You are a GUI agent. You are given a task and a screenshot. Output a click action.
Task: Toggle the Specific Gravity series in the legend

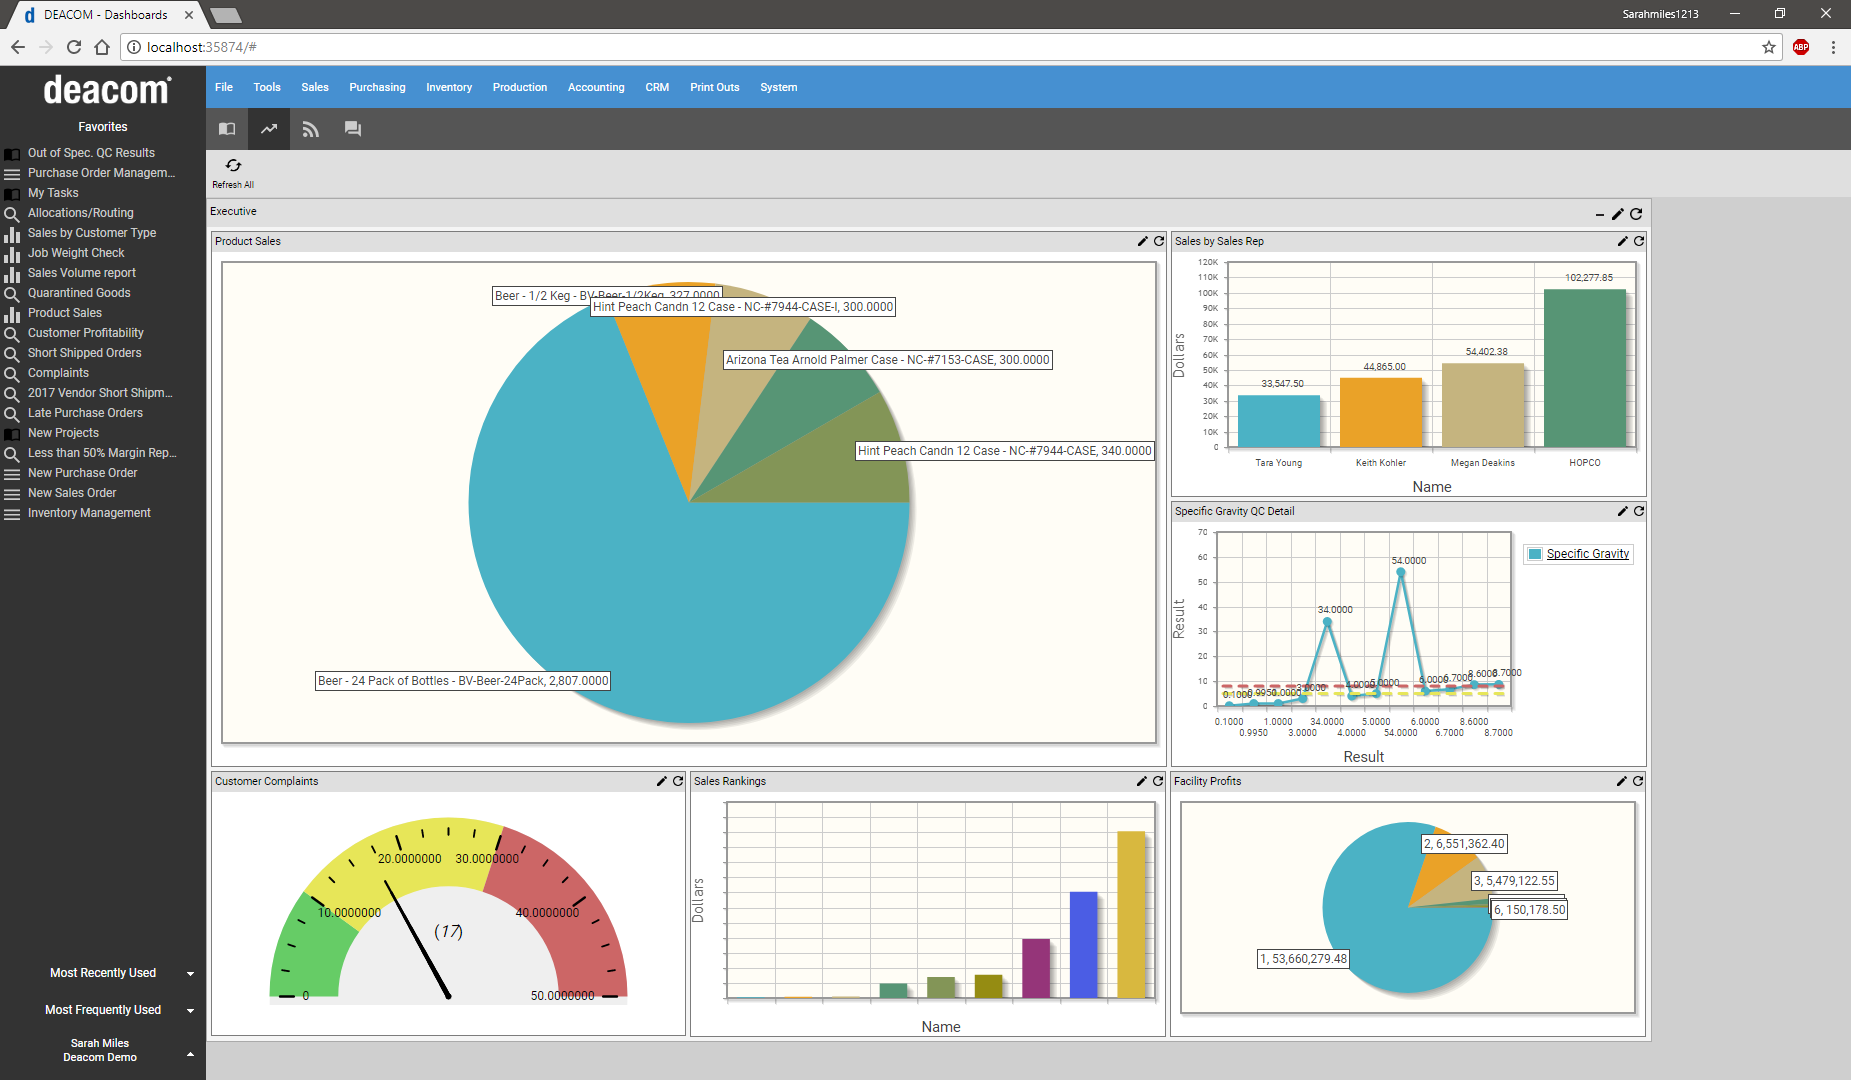(1578, 553)
